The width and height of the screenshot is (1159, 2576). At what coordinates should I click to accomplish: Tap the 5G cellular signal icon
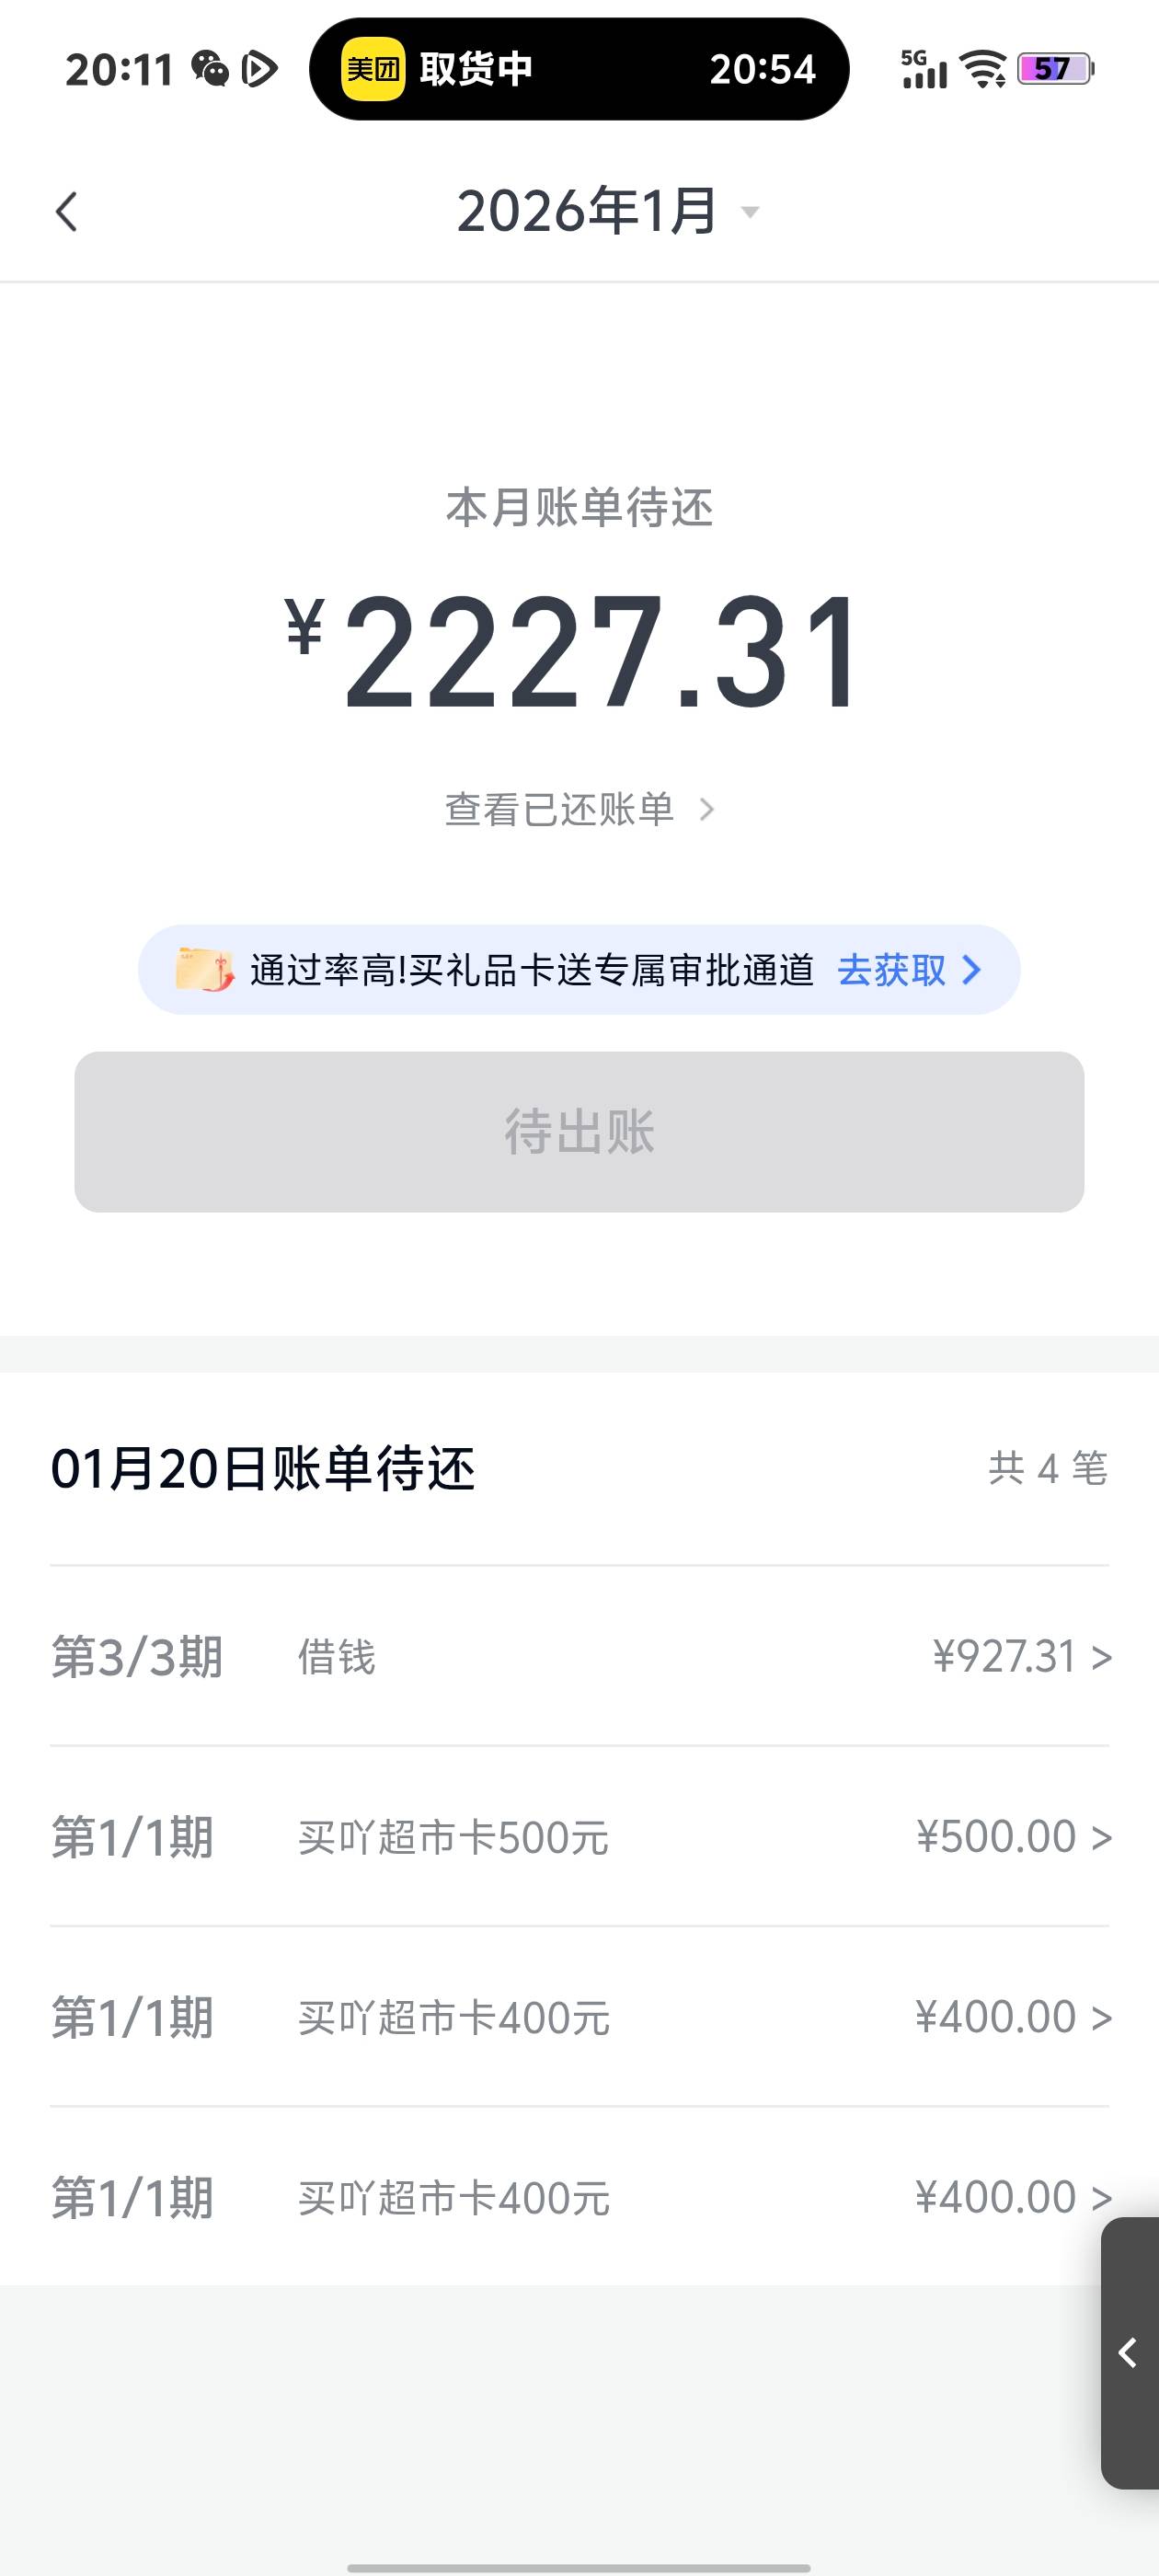924,70
